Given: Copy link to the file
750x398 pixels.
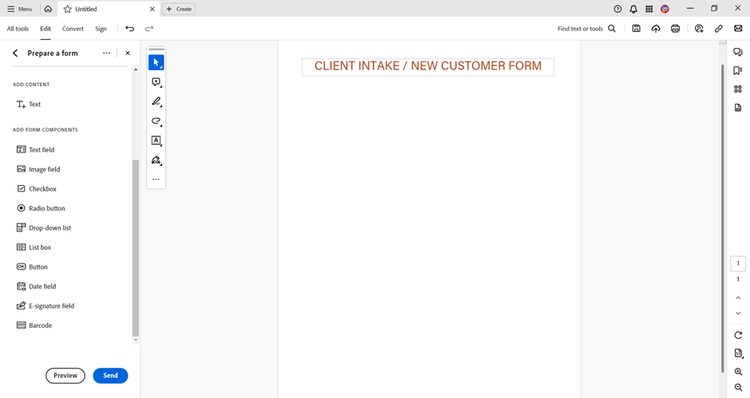Looking at the screenshot, I should click(718, 29).
